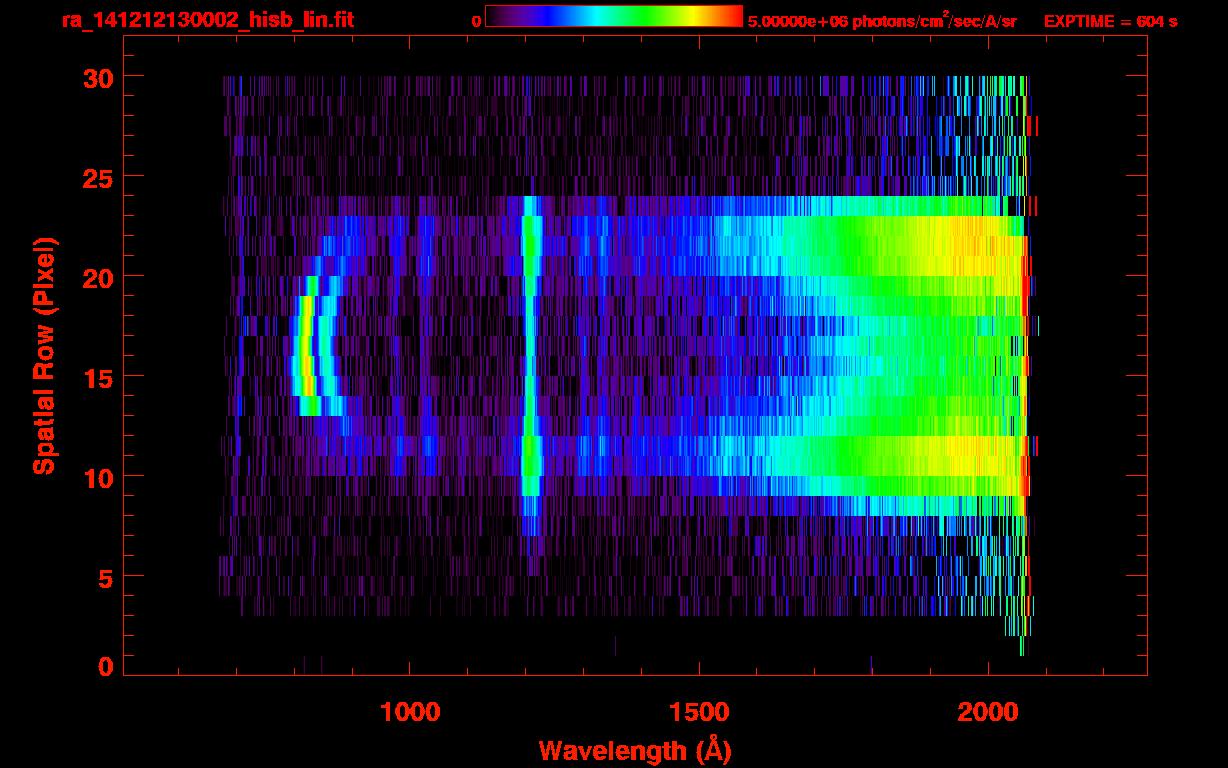Click the rainbow color scale bar
This screenshot has height=768, width=1228.
(614, 17)
